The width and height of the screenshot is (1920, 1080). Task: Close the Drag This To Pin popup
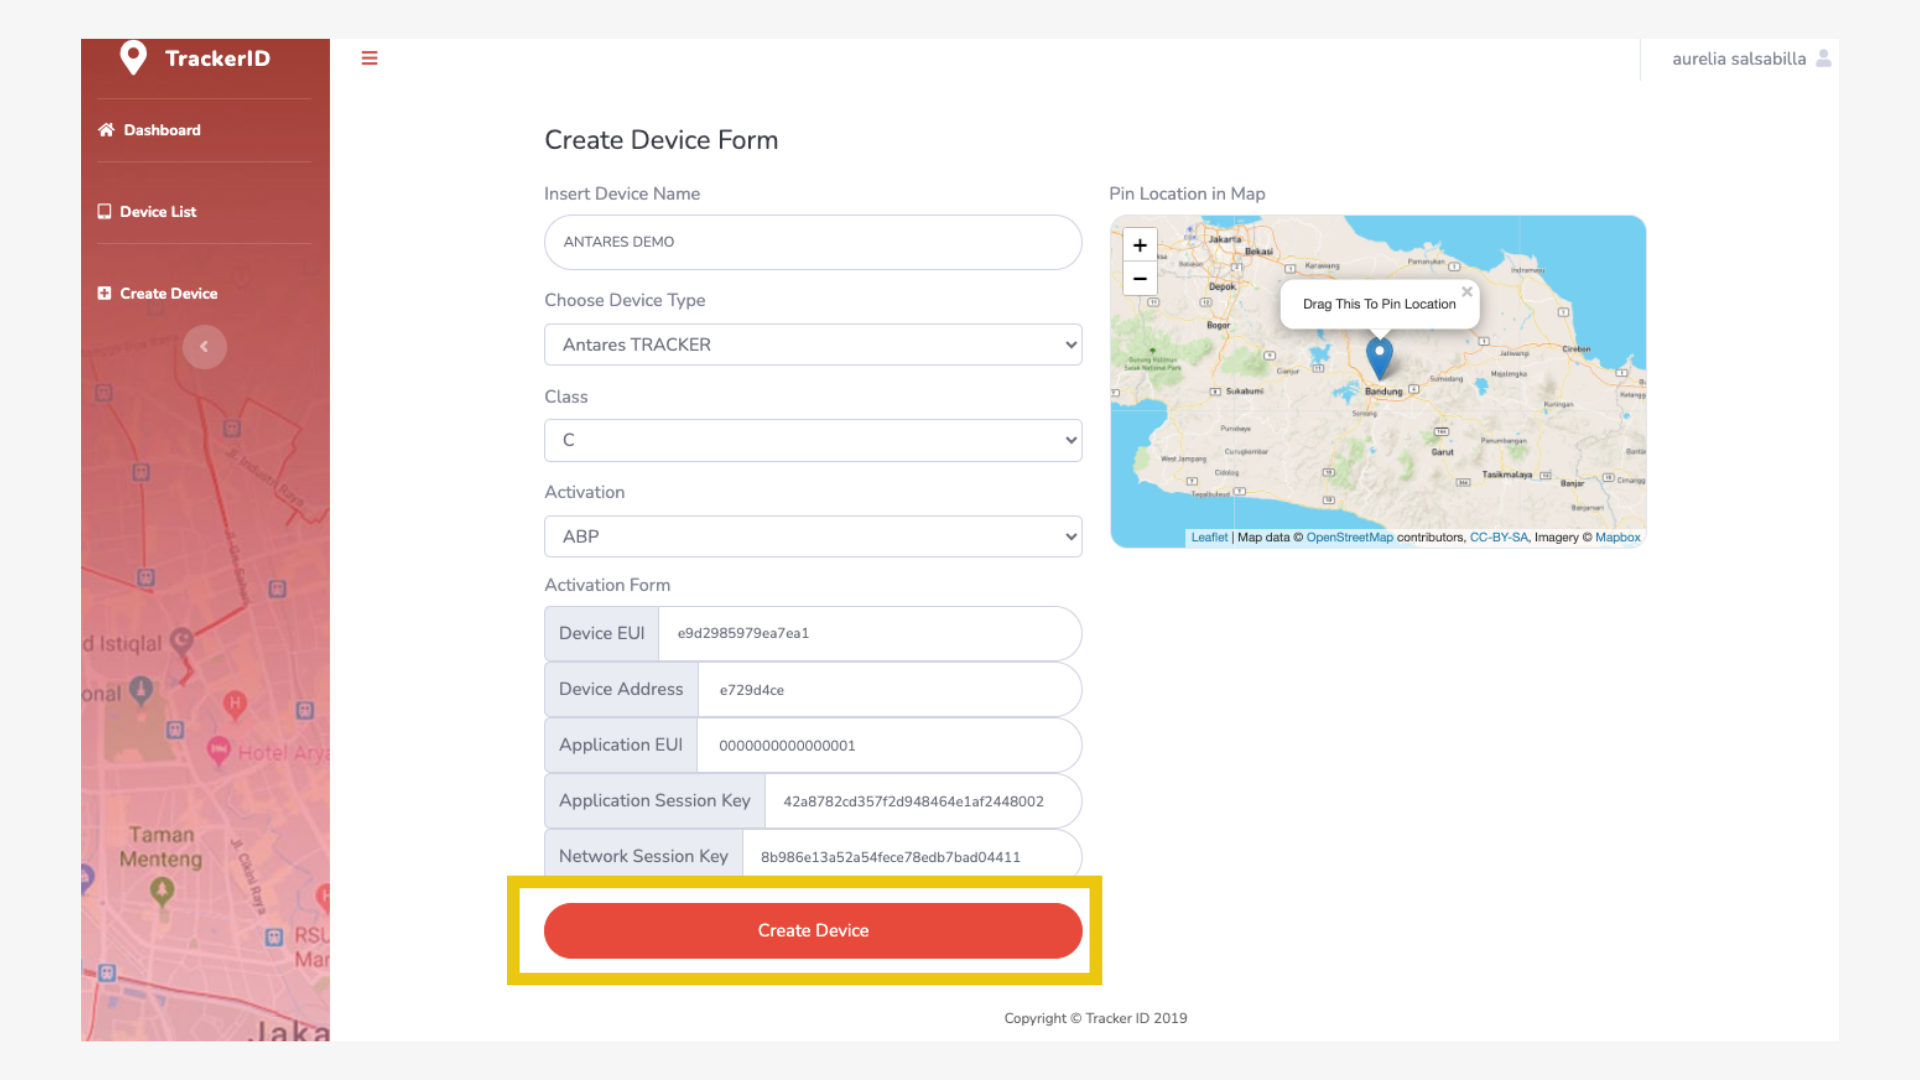[1466, 292]
